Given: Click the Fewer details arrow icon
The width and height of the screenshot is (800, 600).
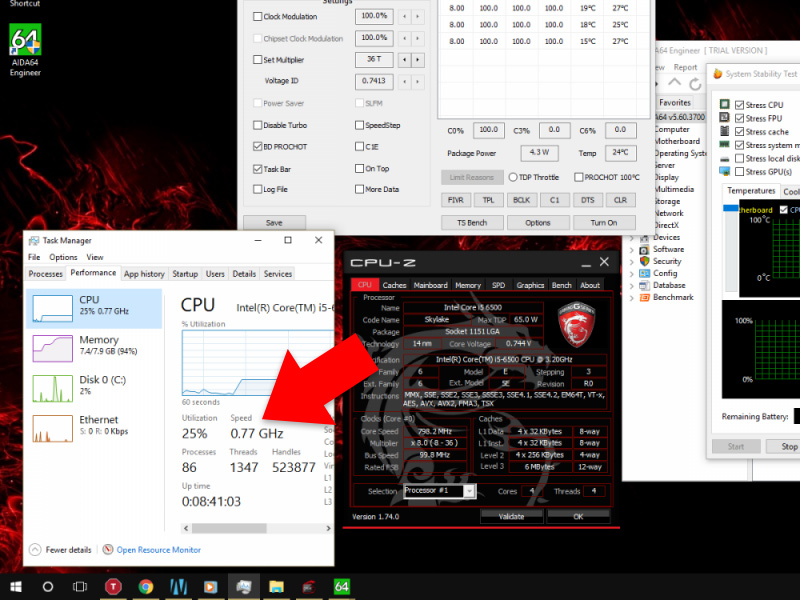Looking at the screenshot, I should (35, 549).
